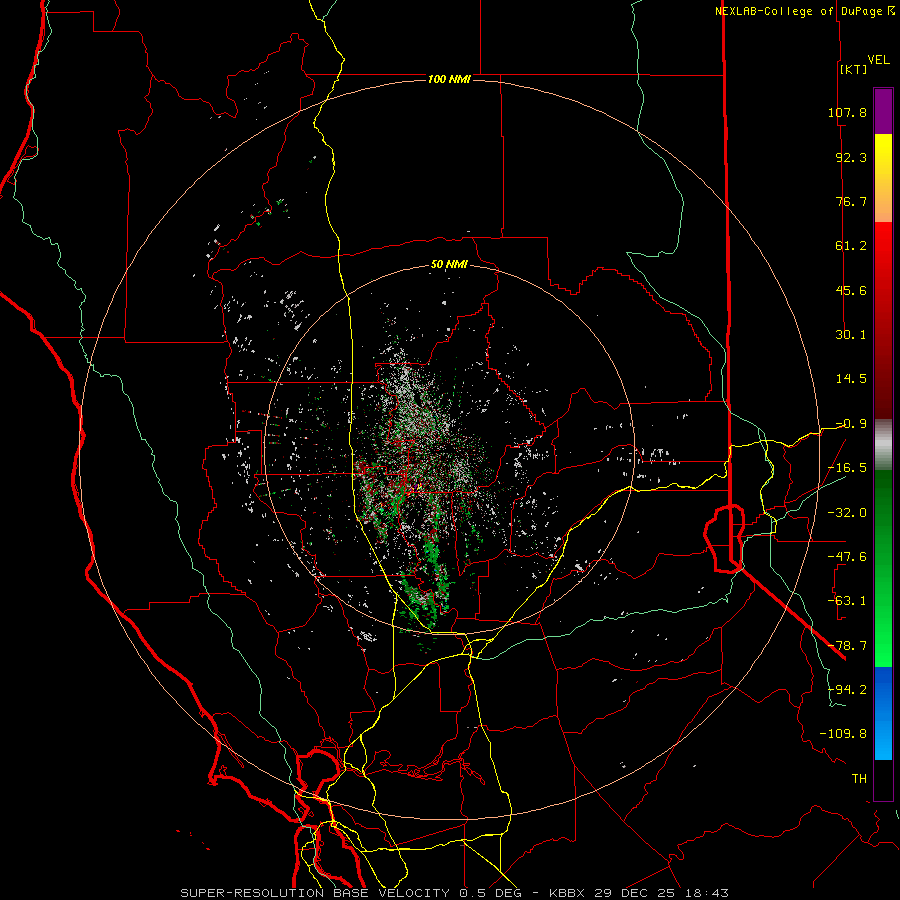Click the -32.0 velocity scale value
Image resolution: width=900 pixels, height=900 pixels.
[x=847, y=513]
